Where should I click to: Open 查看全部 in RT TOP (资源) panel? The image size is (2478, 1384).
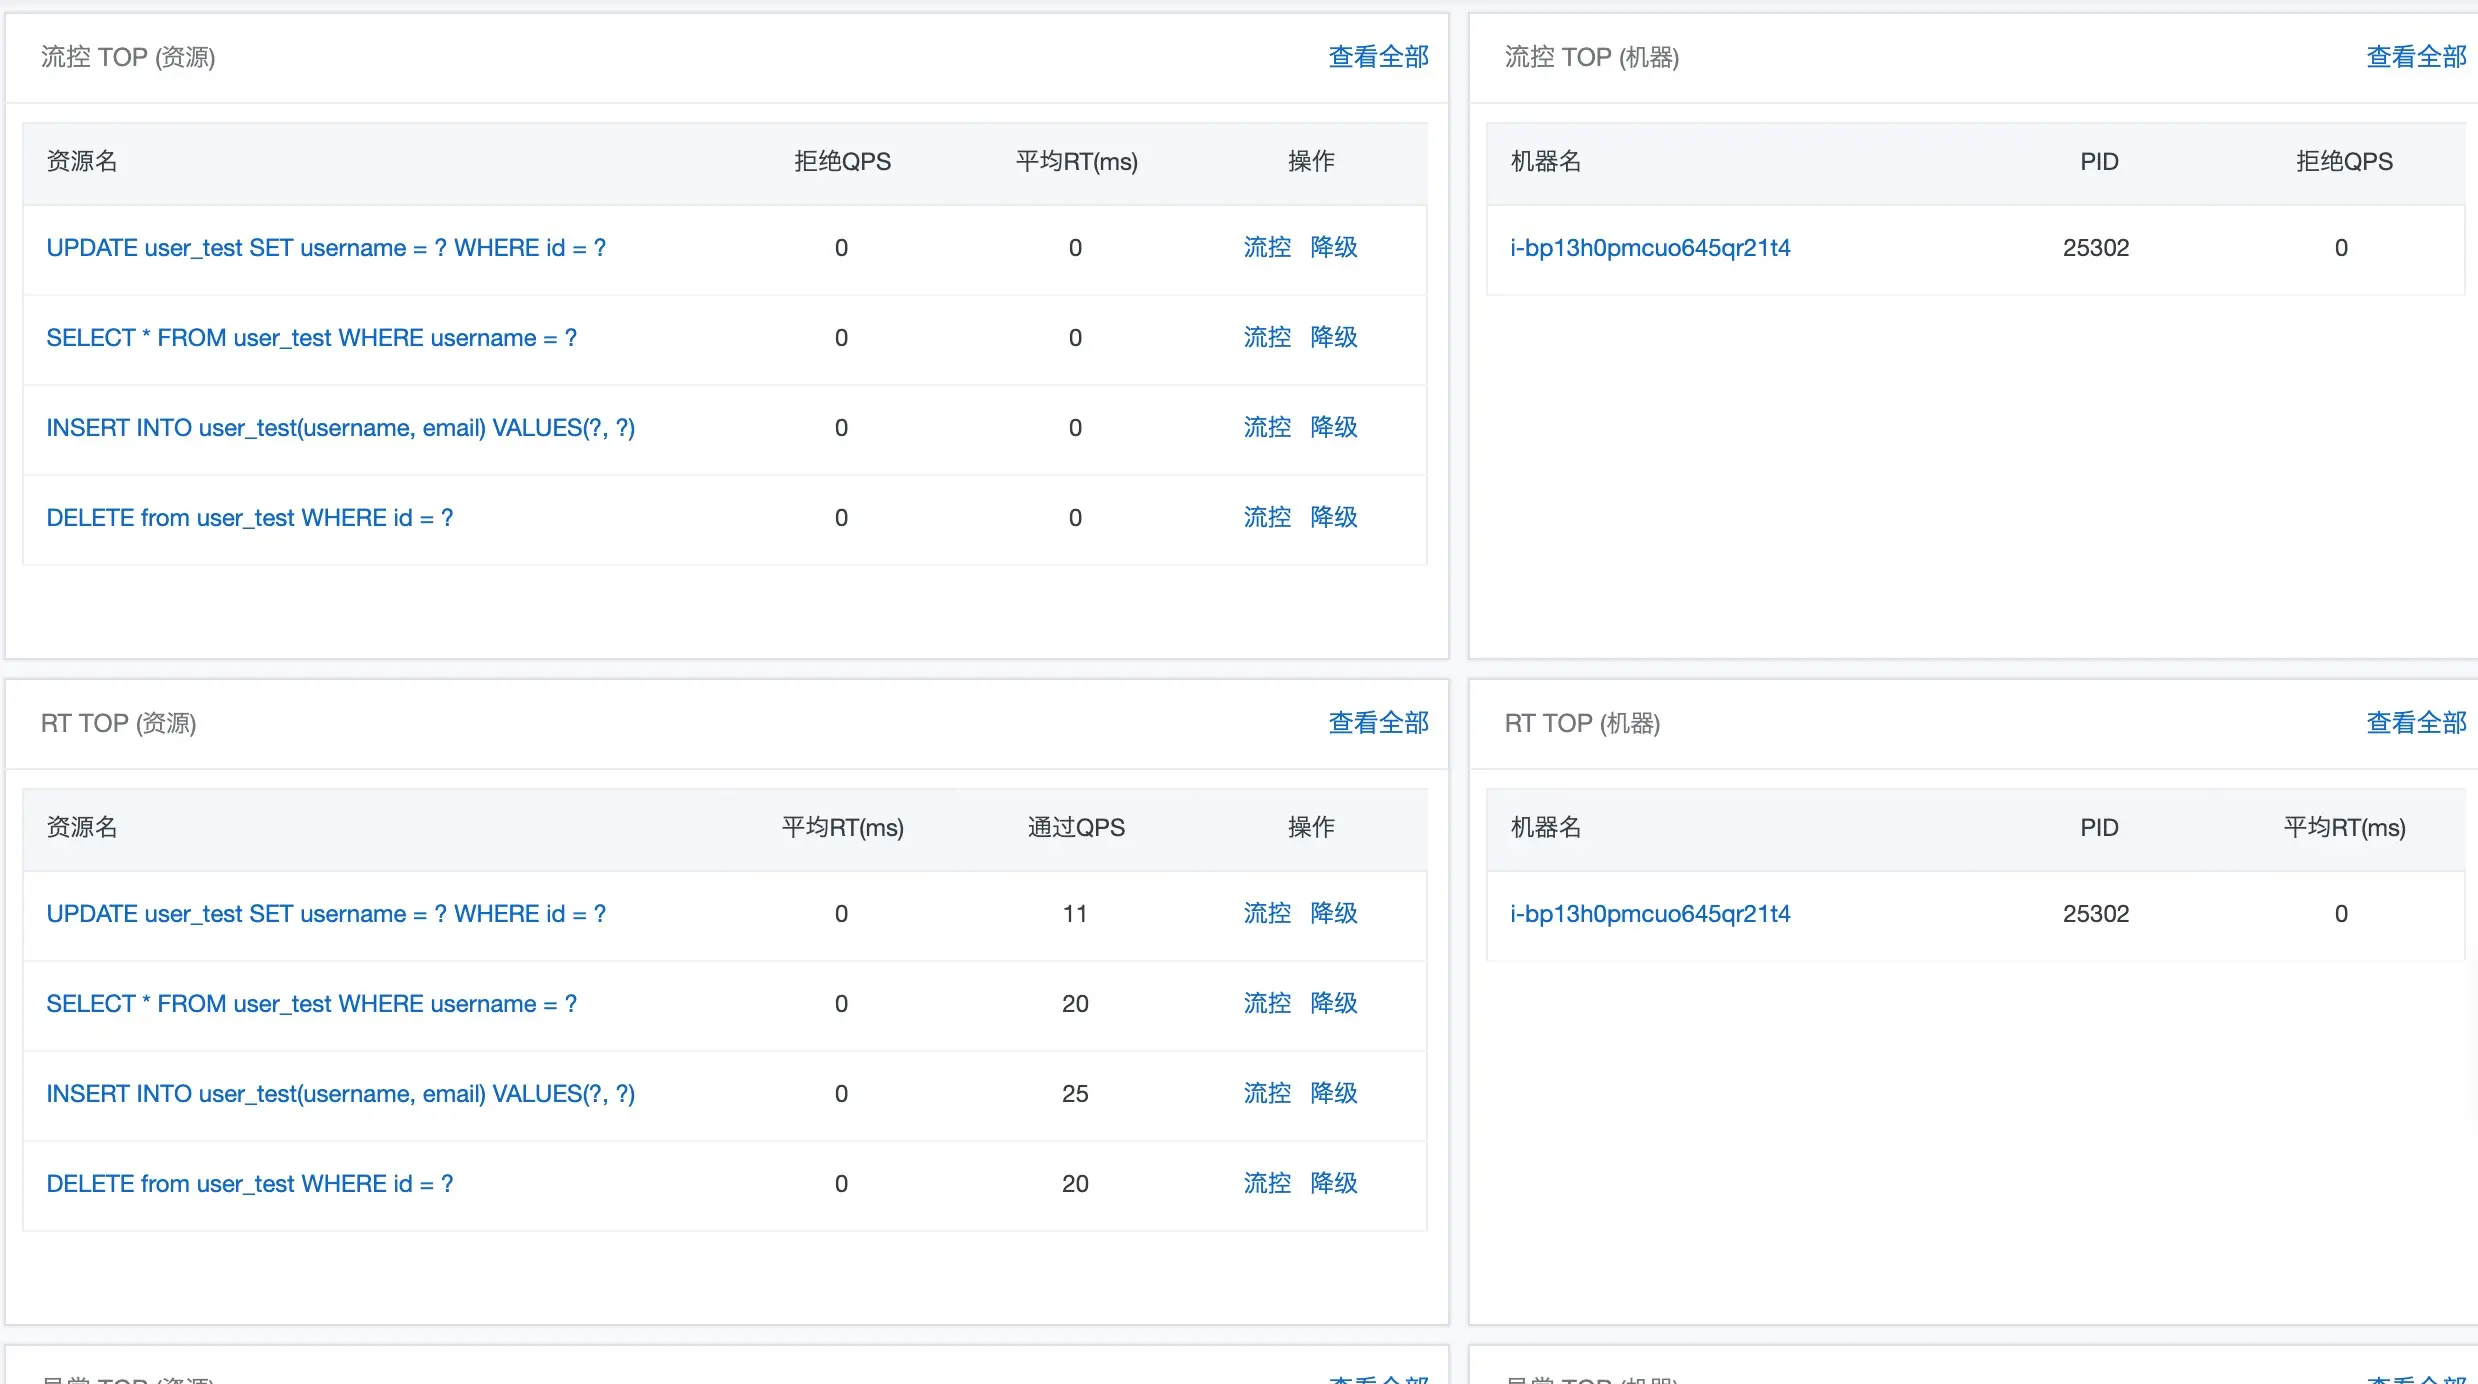click(x=1377, y=723)
